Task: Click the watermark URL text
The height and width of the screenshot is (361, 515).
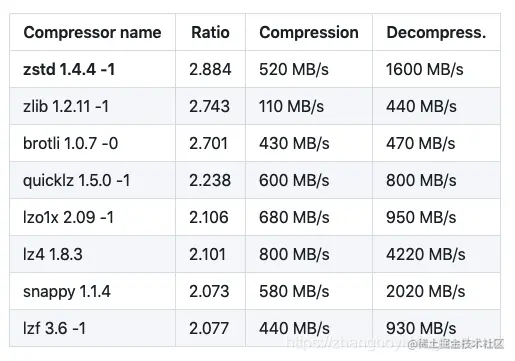Action: [x=345, y=342]
